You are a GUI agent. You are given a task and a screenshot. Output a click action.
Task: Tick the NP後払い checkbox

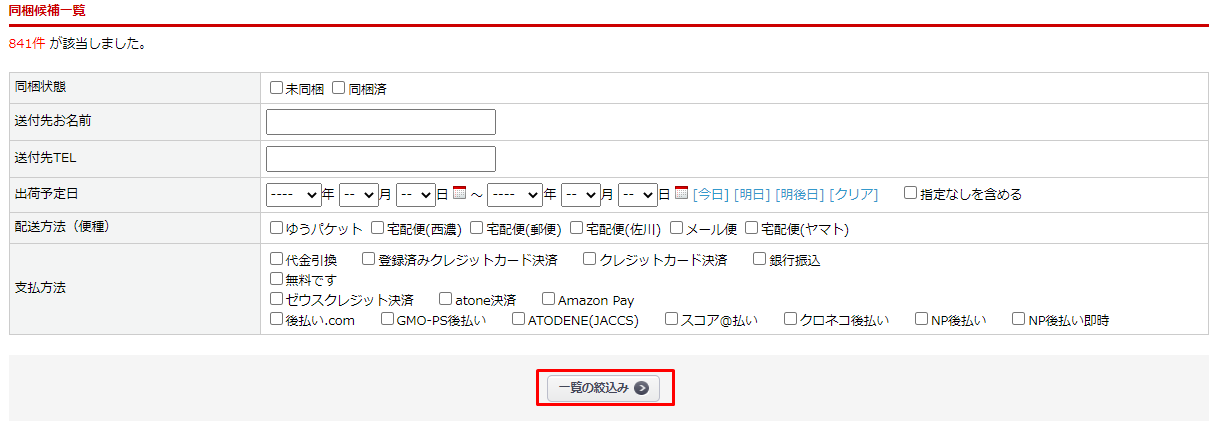pos(921,319)
